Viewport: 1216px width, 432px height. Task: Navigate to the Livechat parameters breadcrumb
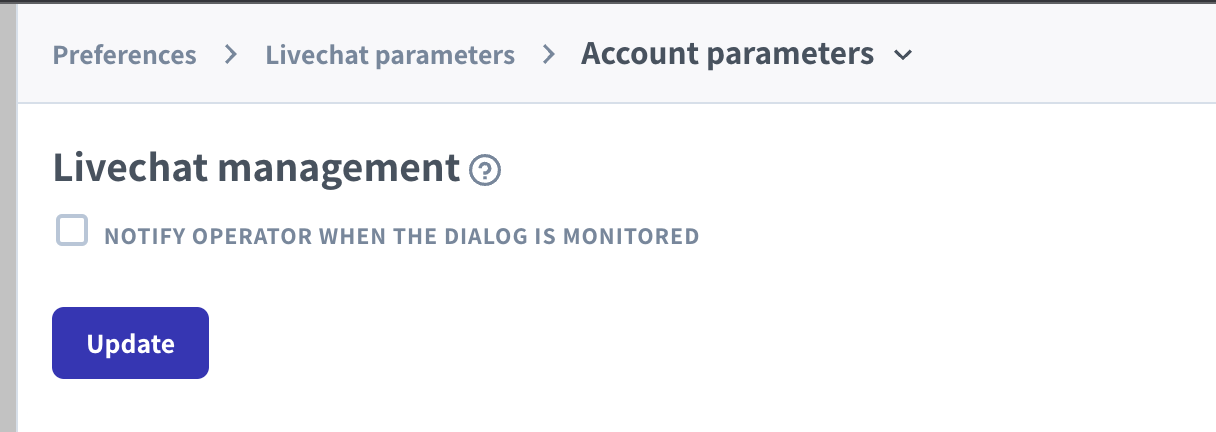[x=390, y=55]
